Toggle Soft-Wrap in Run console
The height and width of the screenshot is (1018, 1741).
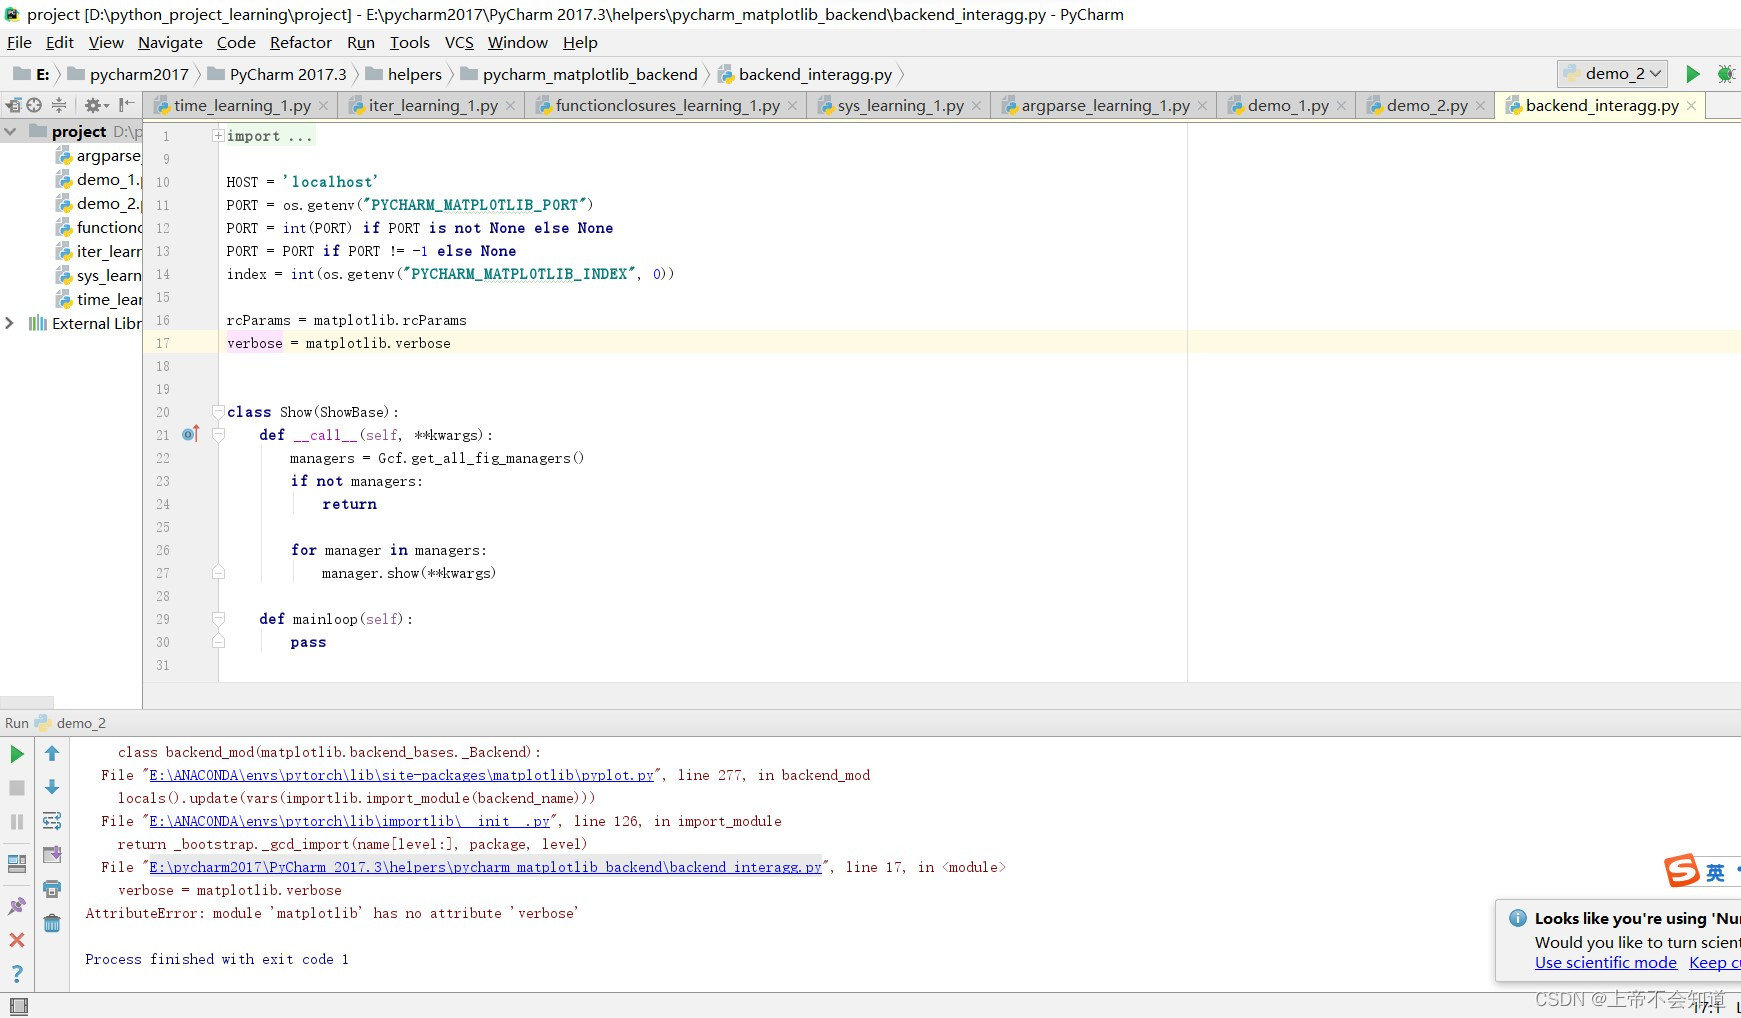pos(52,821)
